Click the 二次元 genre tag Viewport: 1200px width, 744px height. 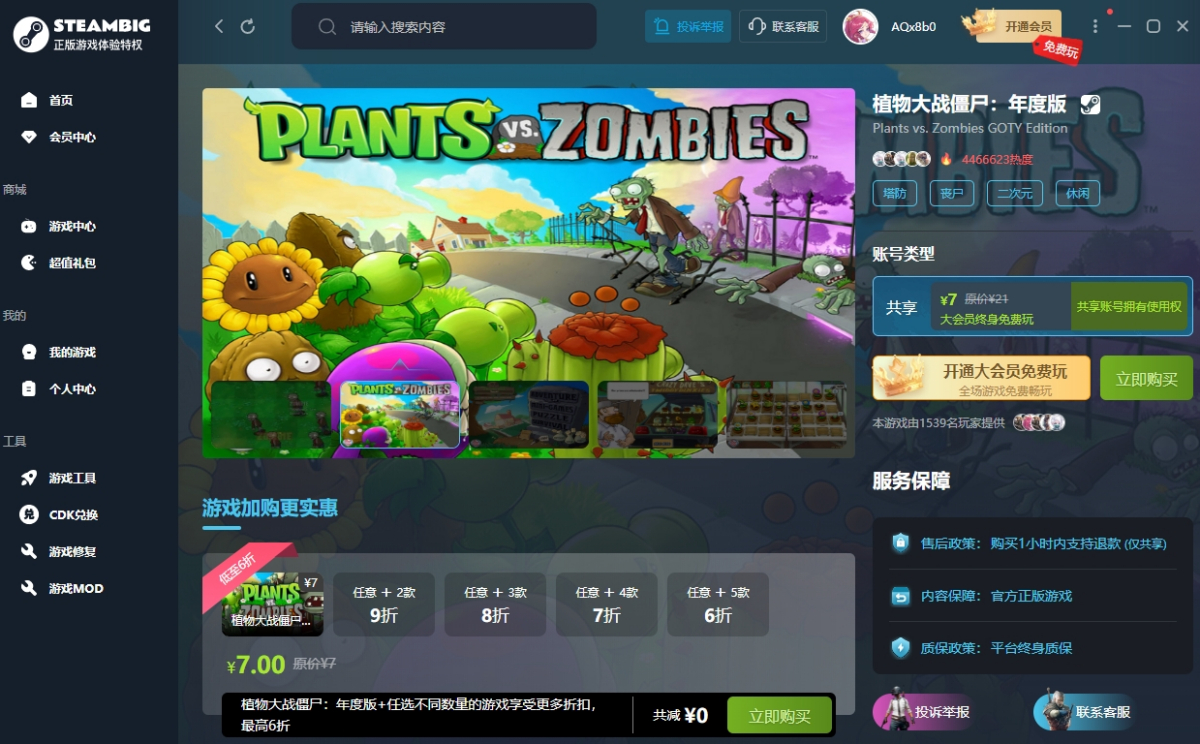pos(1015,193)
